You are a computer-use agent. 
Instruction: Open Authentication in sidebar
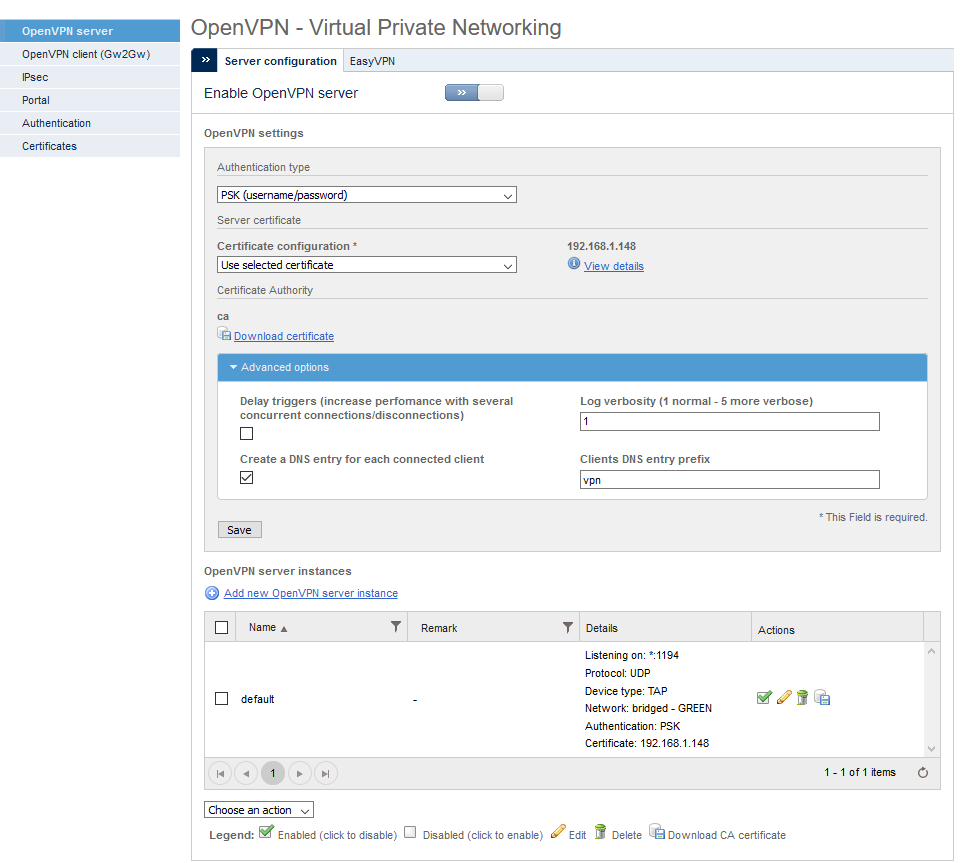(90, 123)
